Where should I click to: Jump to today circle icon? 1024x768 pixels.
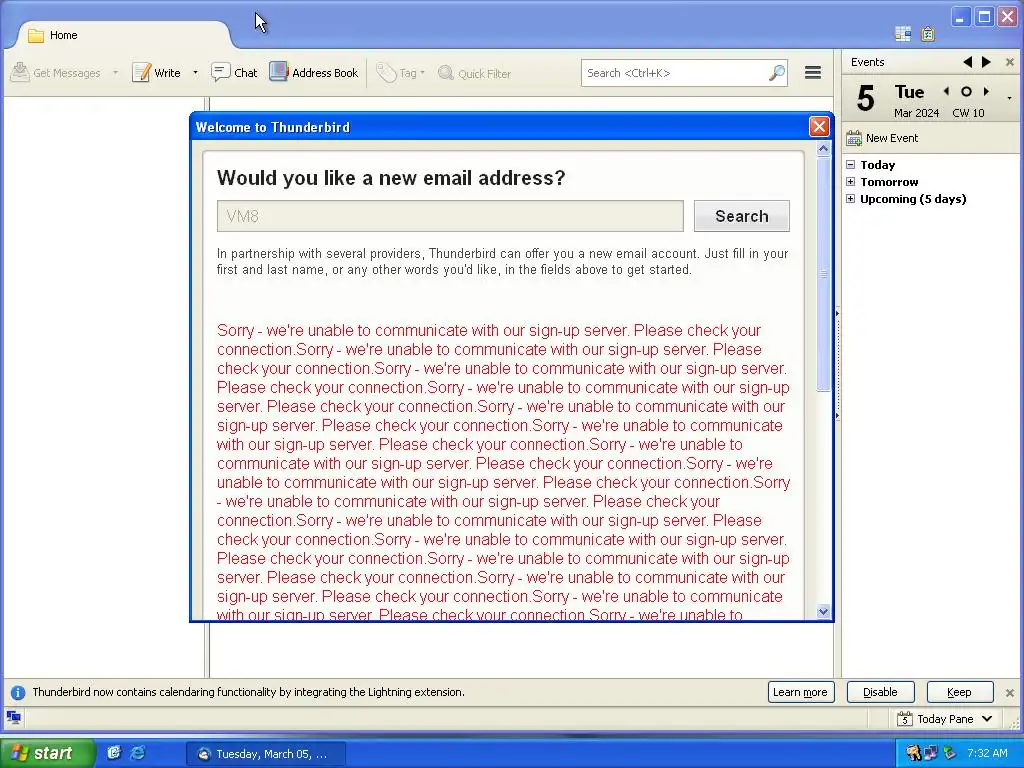tap(967, 91)
